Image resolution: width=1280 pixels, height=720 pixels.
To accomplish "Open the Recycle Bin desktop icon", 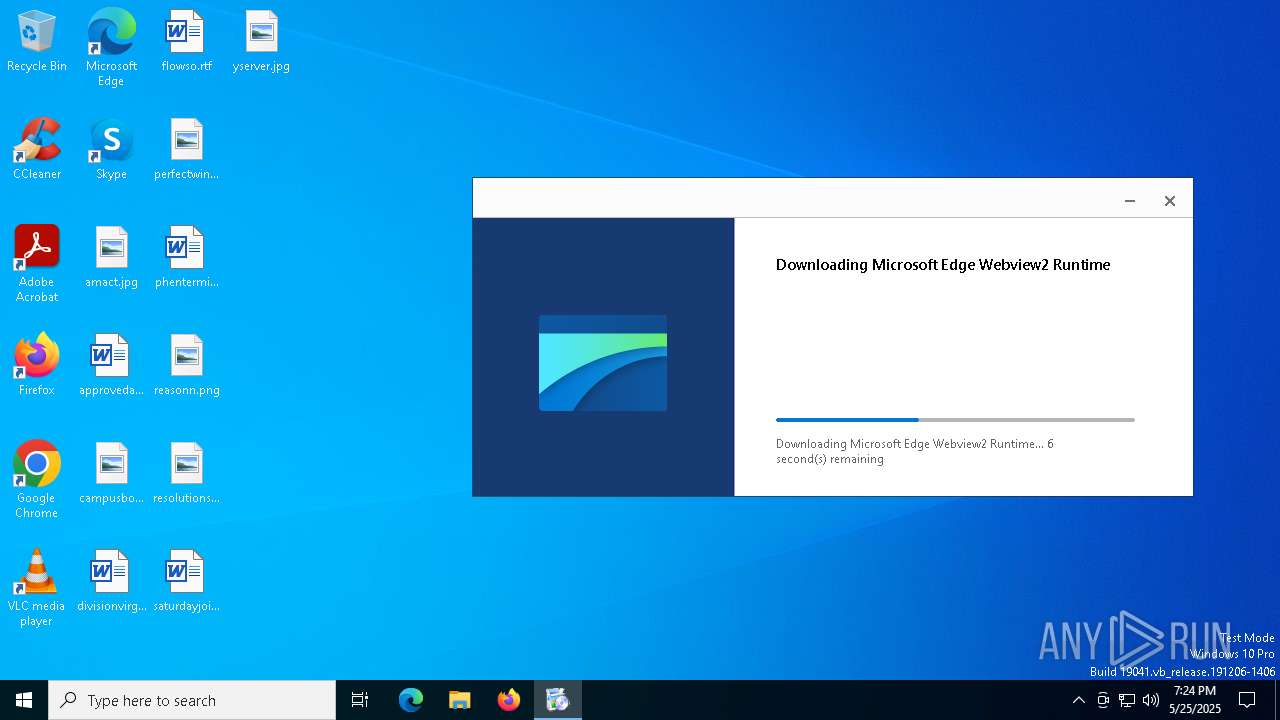I will click(x=37, y=42).
